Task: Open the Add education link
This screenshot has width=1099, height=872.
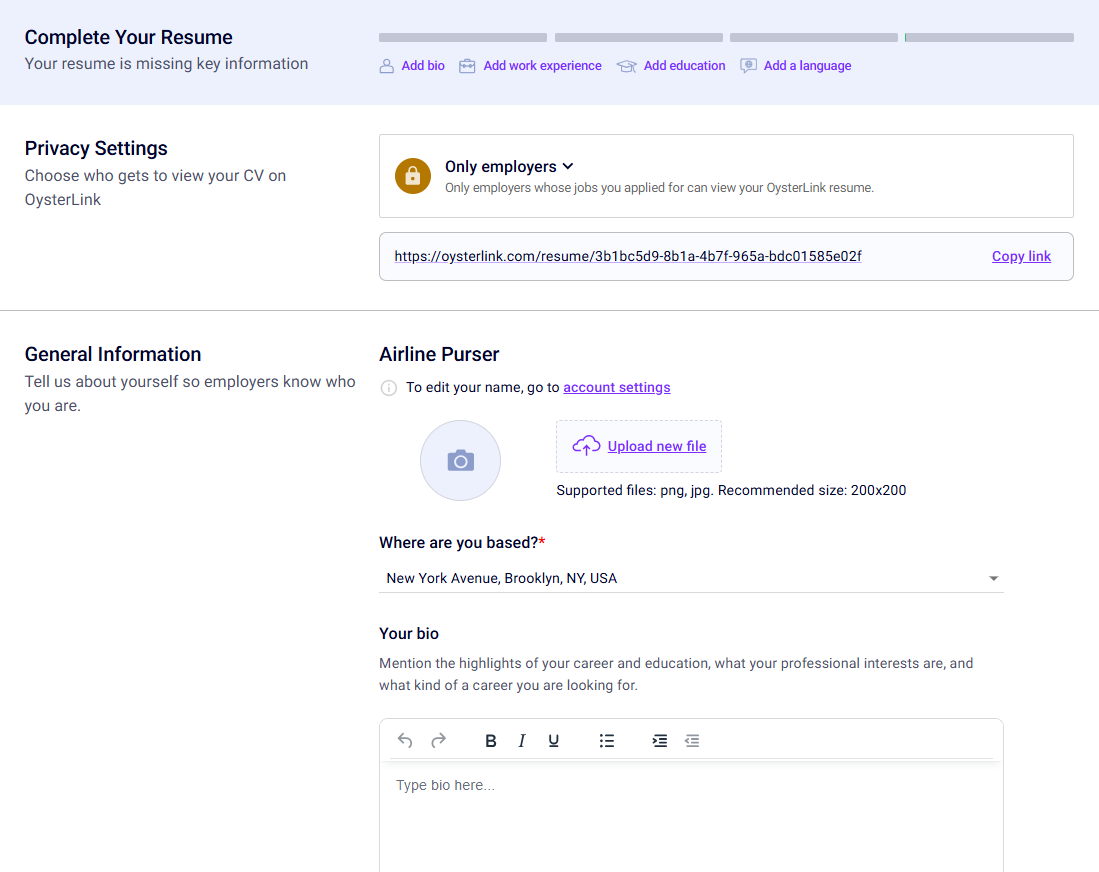Action: point(684,65)
